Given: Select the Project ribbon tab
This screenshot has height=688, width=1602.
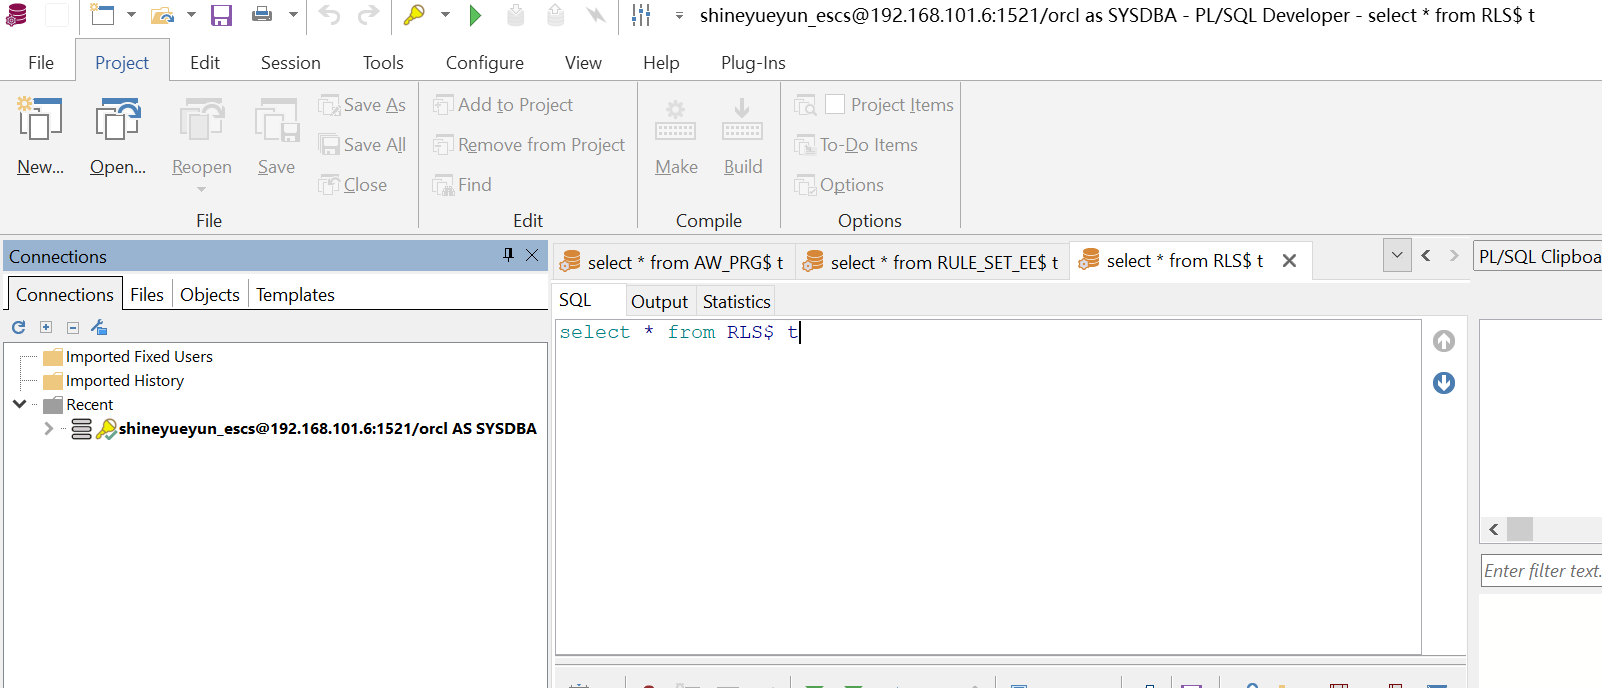Looking at the screenshot, I should (x=122, y=63).
